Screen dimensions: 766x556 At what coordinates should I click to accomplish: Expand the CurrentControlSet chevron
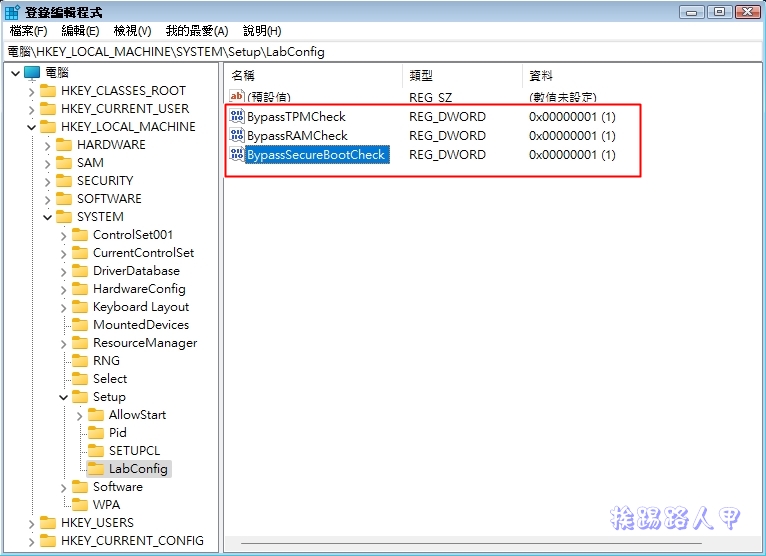(x=64, y=254)
